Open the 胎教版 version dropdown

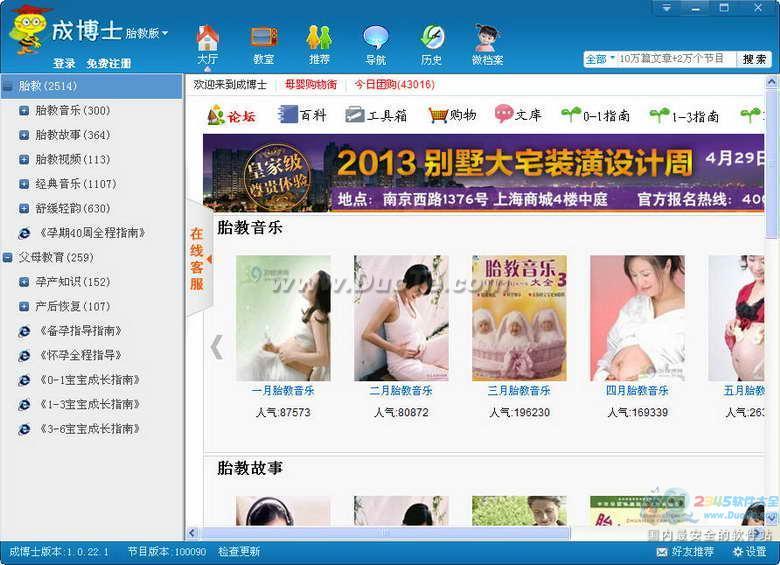click(147, 33)
